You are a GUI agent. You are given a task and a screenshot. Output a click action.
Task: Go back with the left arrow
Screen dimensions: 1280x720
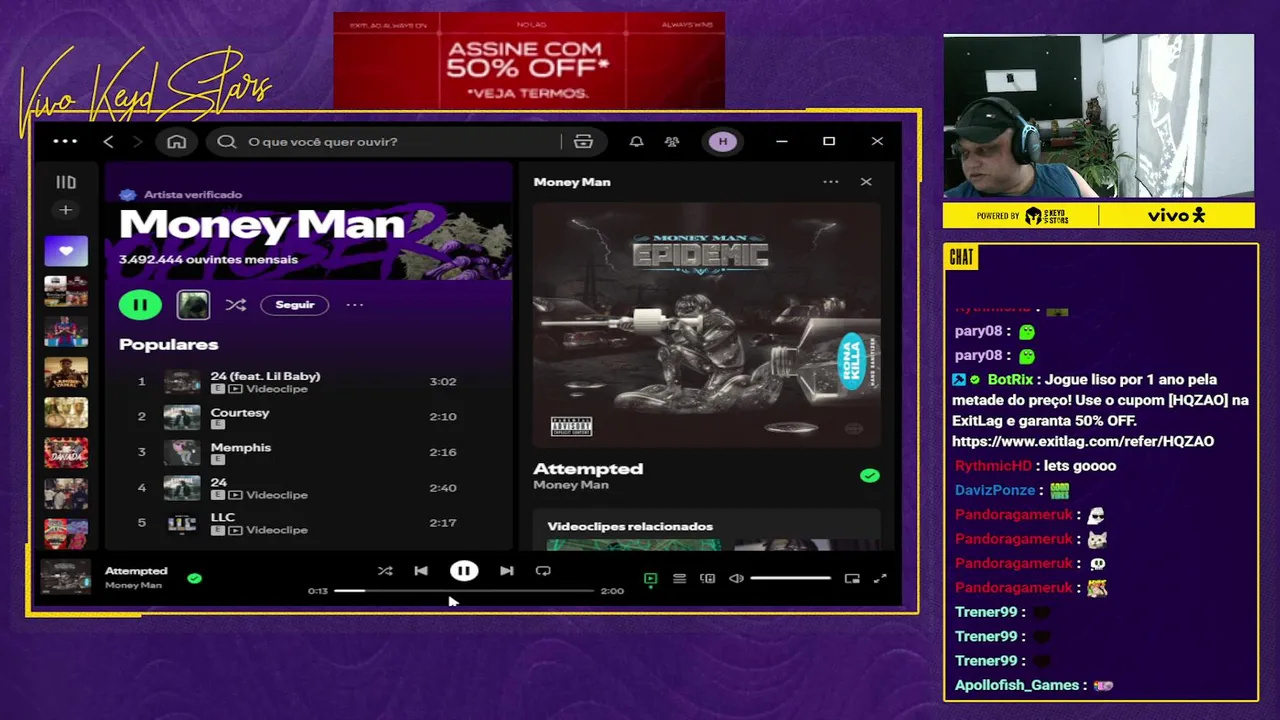(108, 142)
